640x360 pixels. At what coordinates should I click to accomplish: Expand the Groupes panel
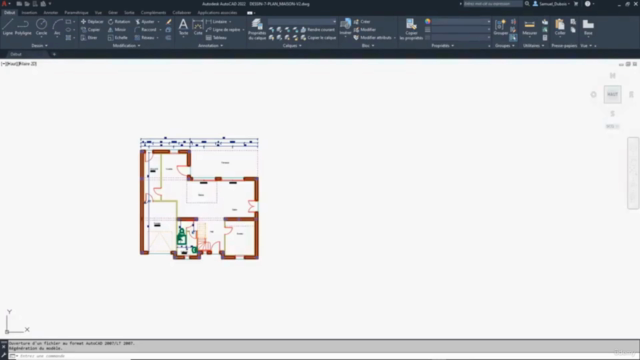tap(504, 46)
